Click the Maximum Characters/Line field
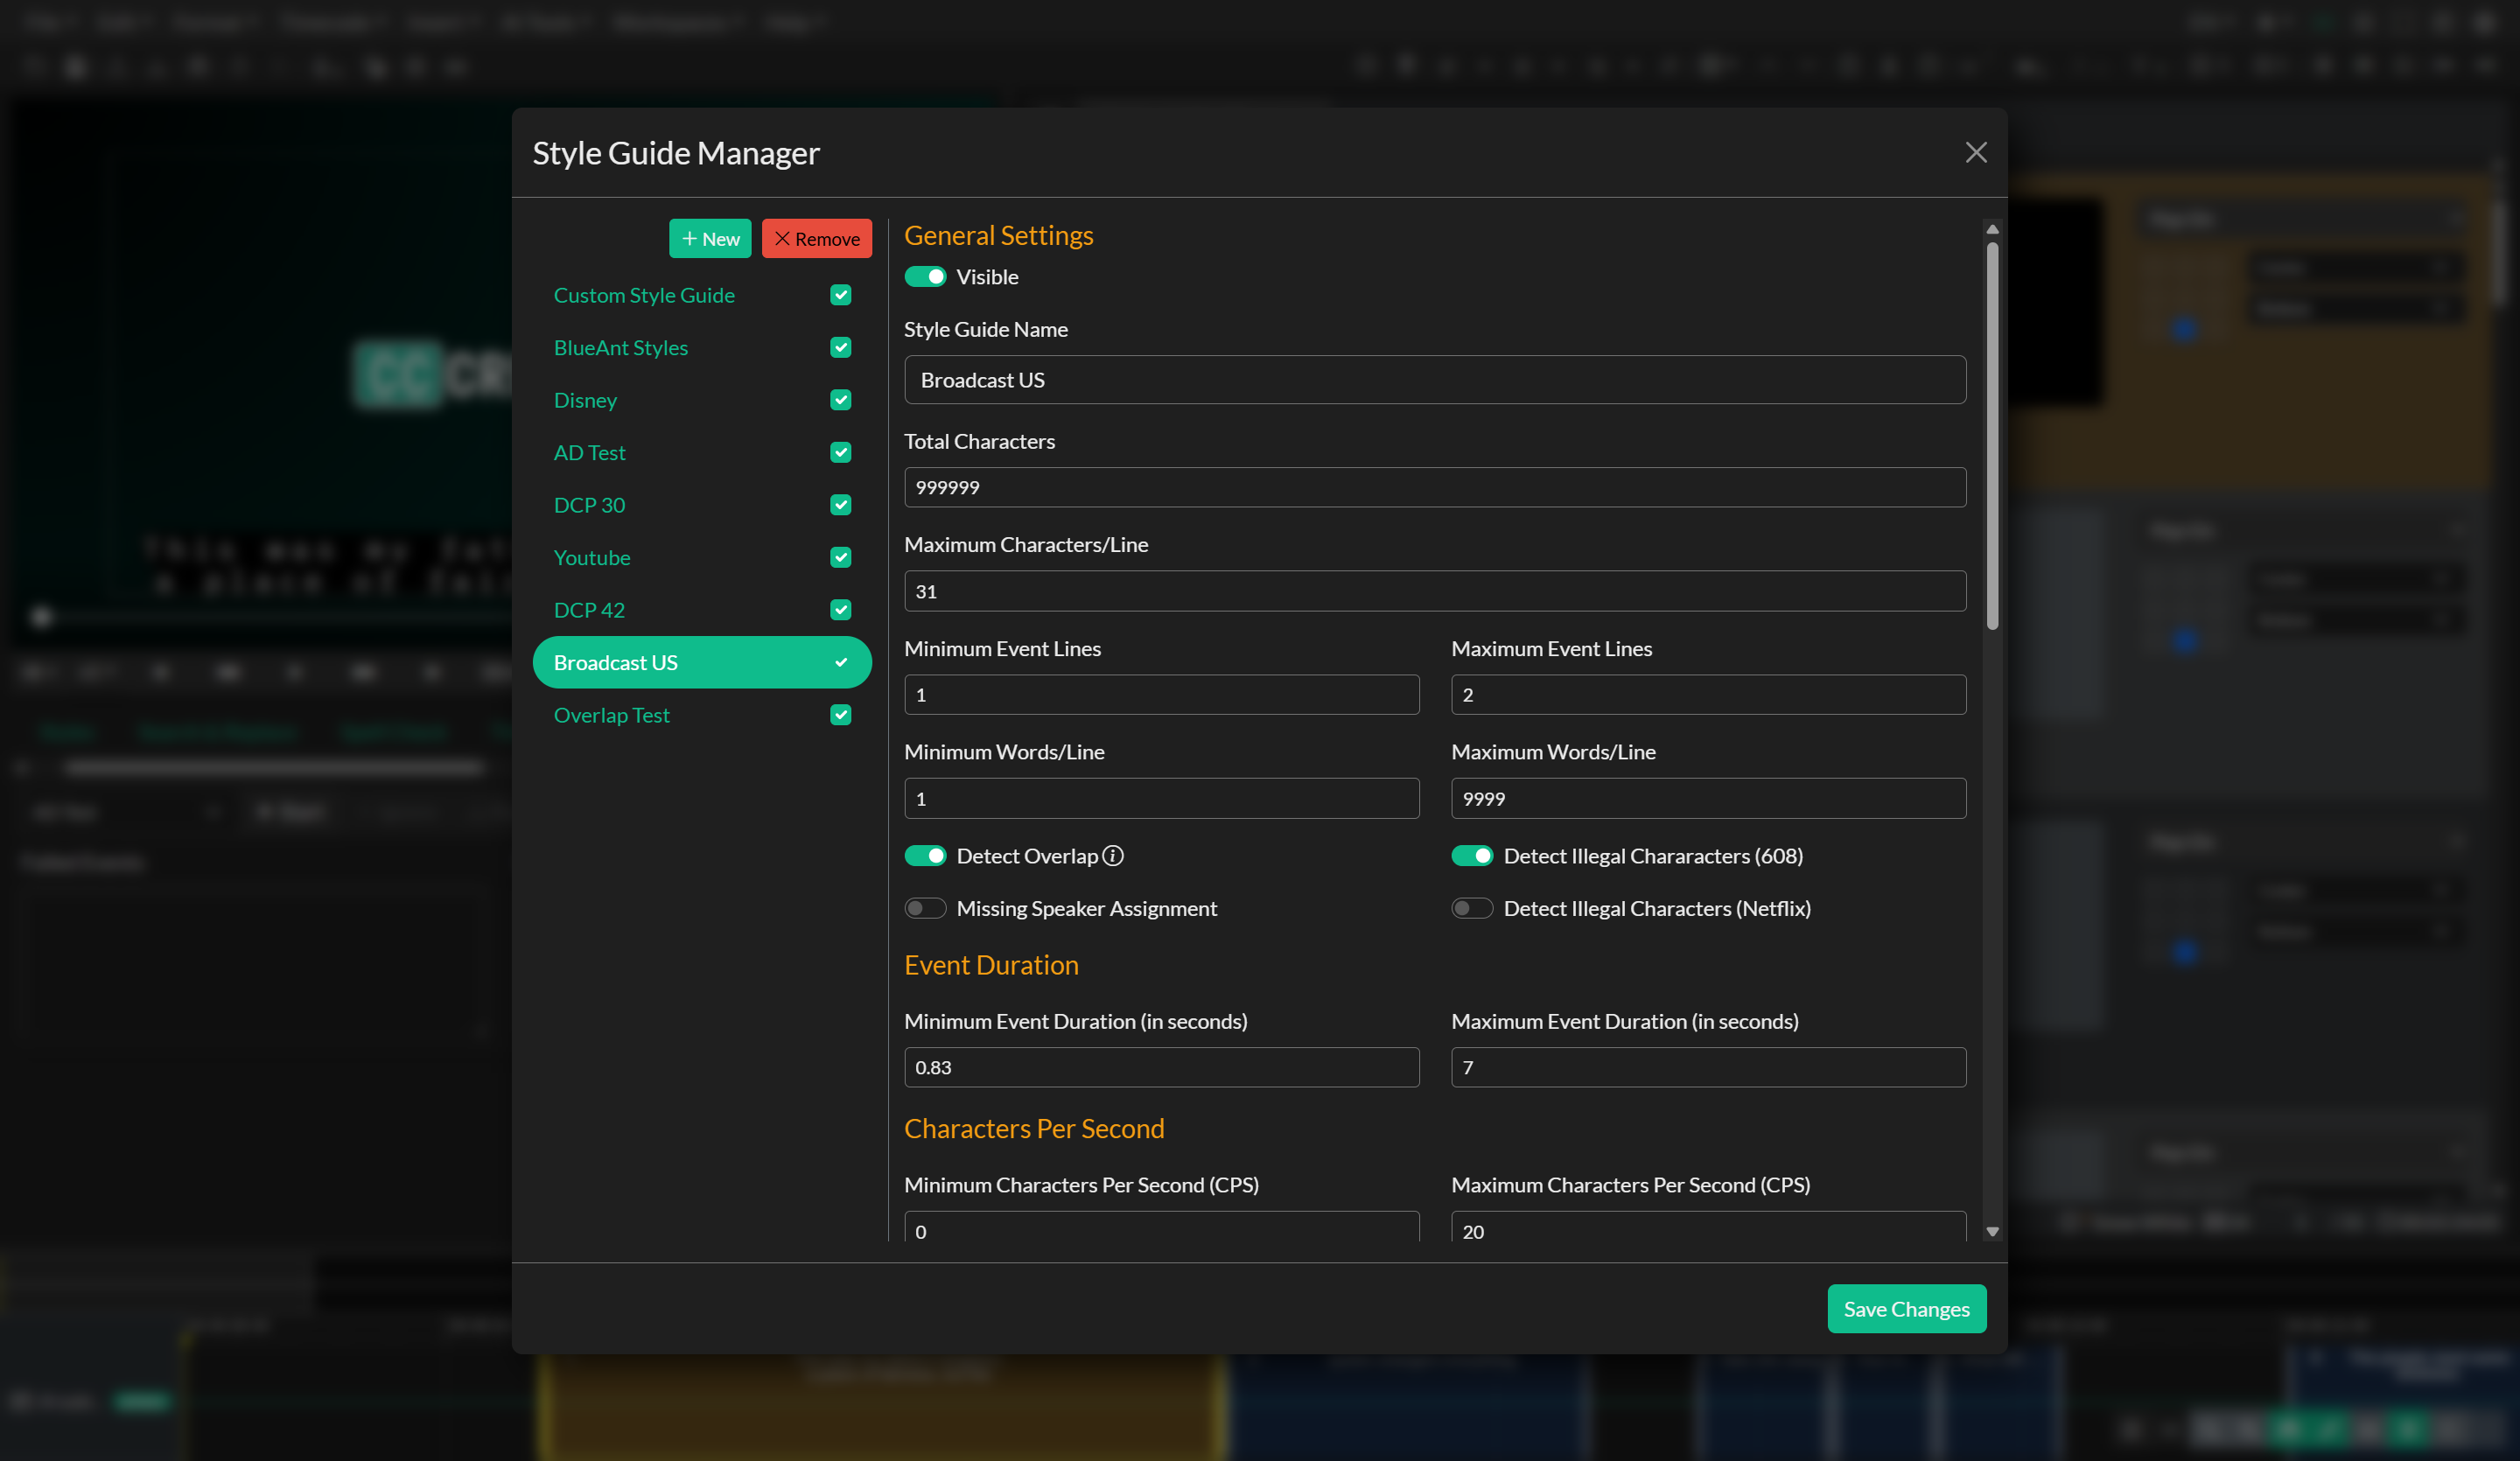 [1435, 591]
